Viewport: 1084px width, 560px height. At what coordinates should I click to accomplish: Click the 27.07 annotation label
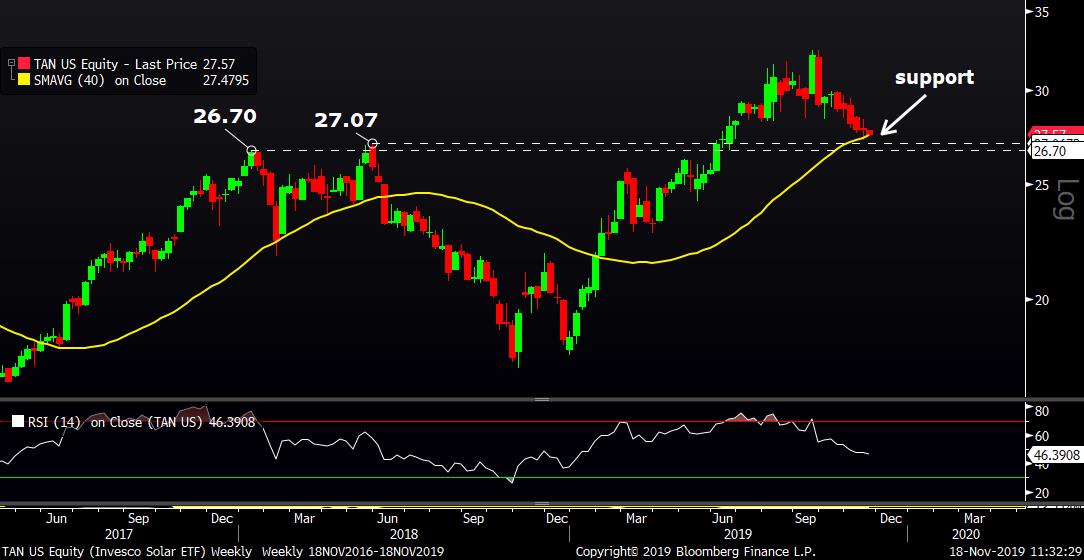(x=346, y=120)
